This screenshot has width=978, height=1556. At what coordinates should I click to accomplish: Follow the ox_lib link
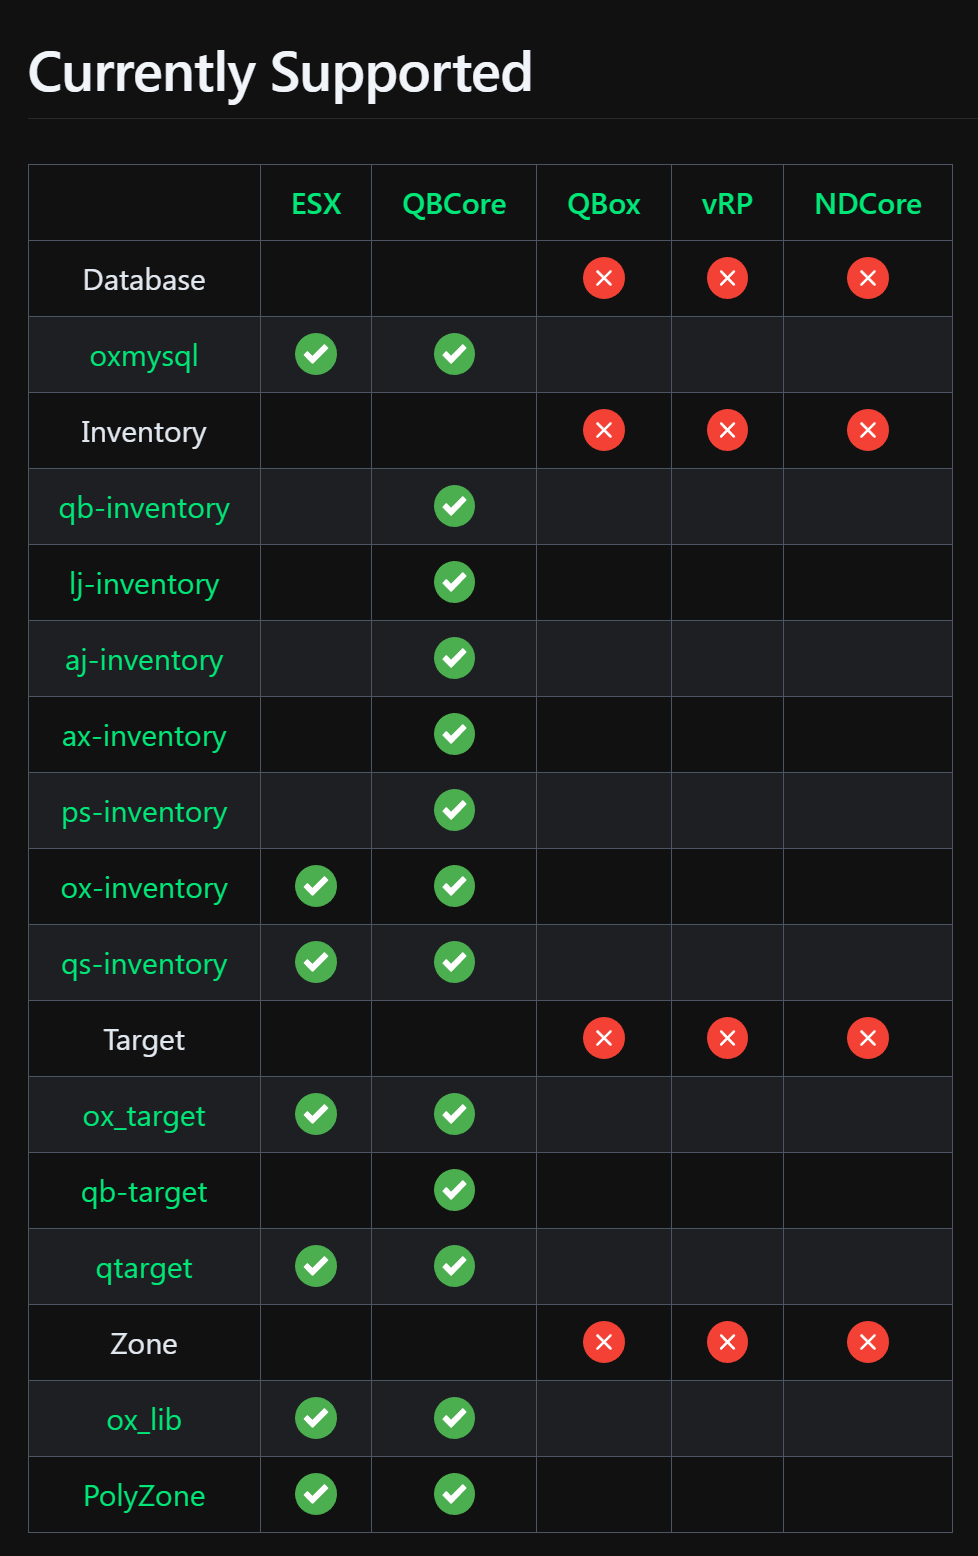(x=144, y=1420)
